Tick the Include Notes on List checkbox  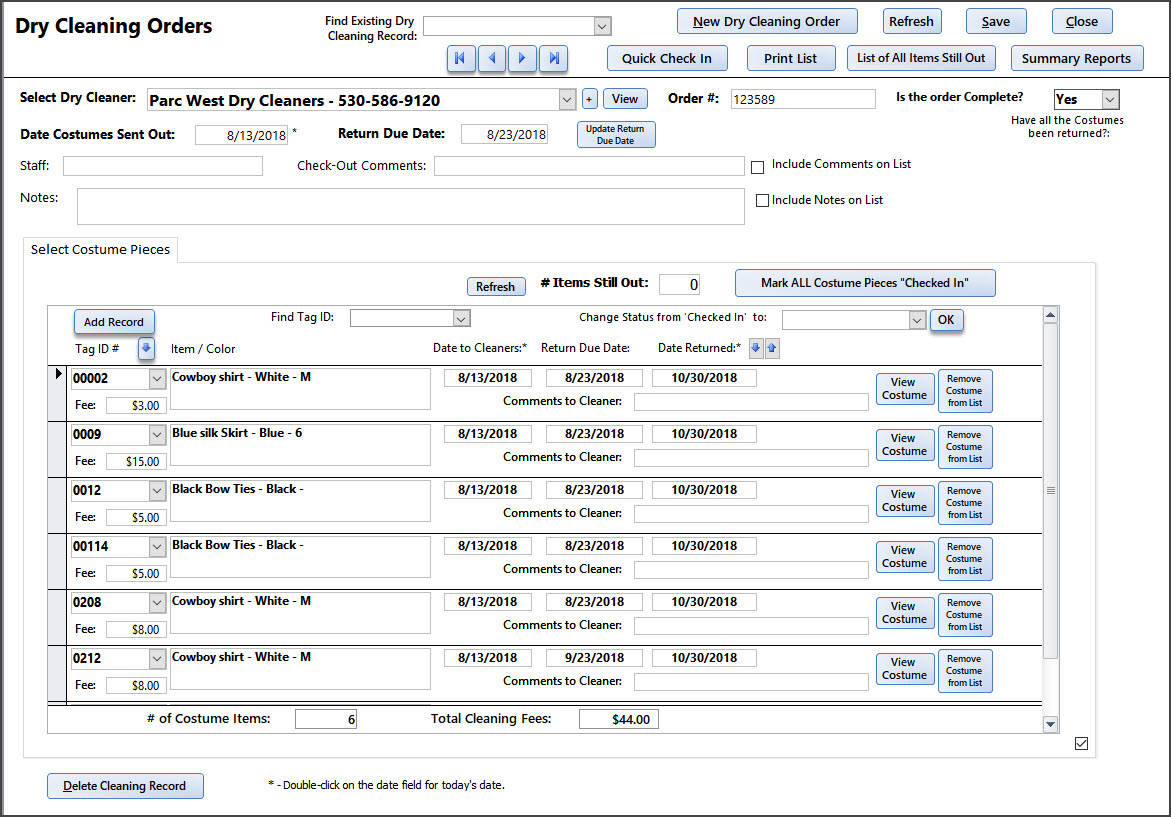coord(763,201)
